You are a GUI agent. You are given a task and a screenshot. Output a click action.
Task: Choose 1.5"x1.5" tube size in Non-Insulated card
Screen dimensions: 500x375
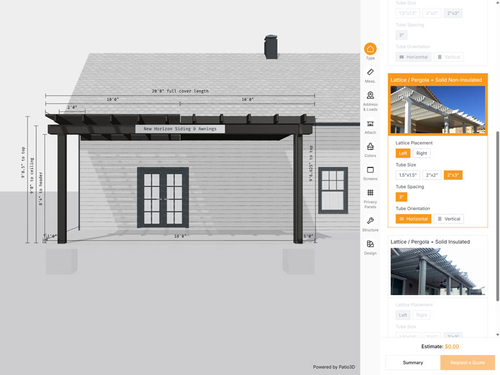click(408, 175)
